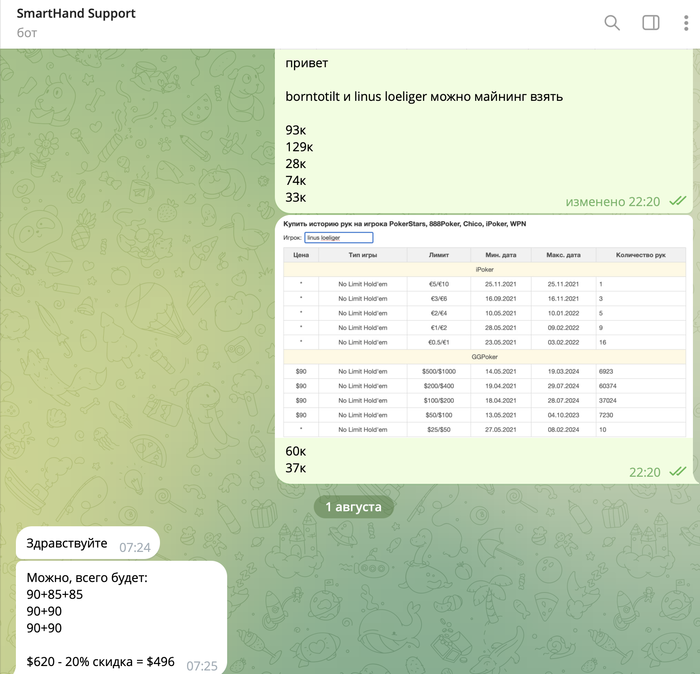Image resolution: width=700 pixels, height=674 pixels.
Task: Select message line 'borntotilt и linus loeliger можно майнинг взять'
Action: coord(424,96)
